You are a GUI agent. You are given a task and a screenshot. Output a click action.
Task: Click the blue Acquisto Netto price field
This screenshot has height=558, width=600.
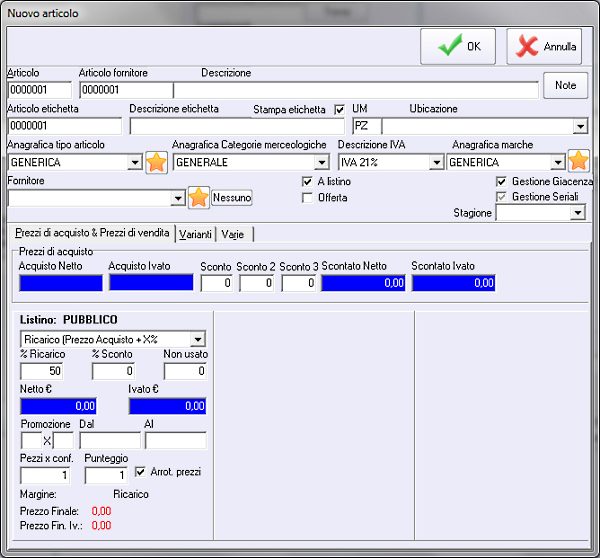click(x=60, y=283)
